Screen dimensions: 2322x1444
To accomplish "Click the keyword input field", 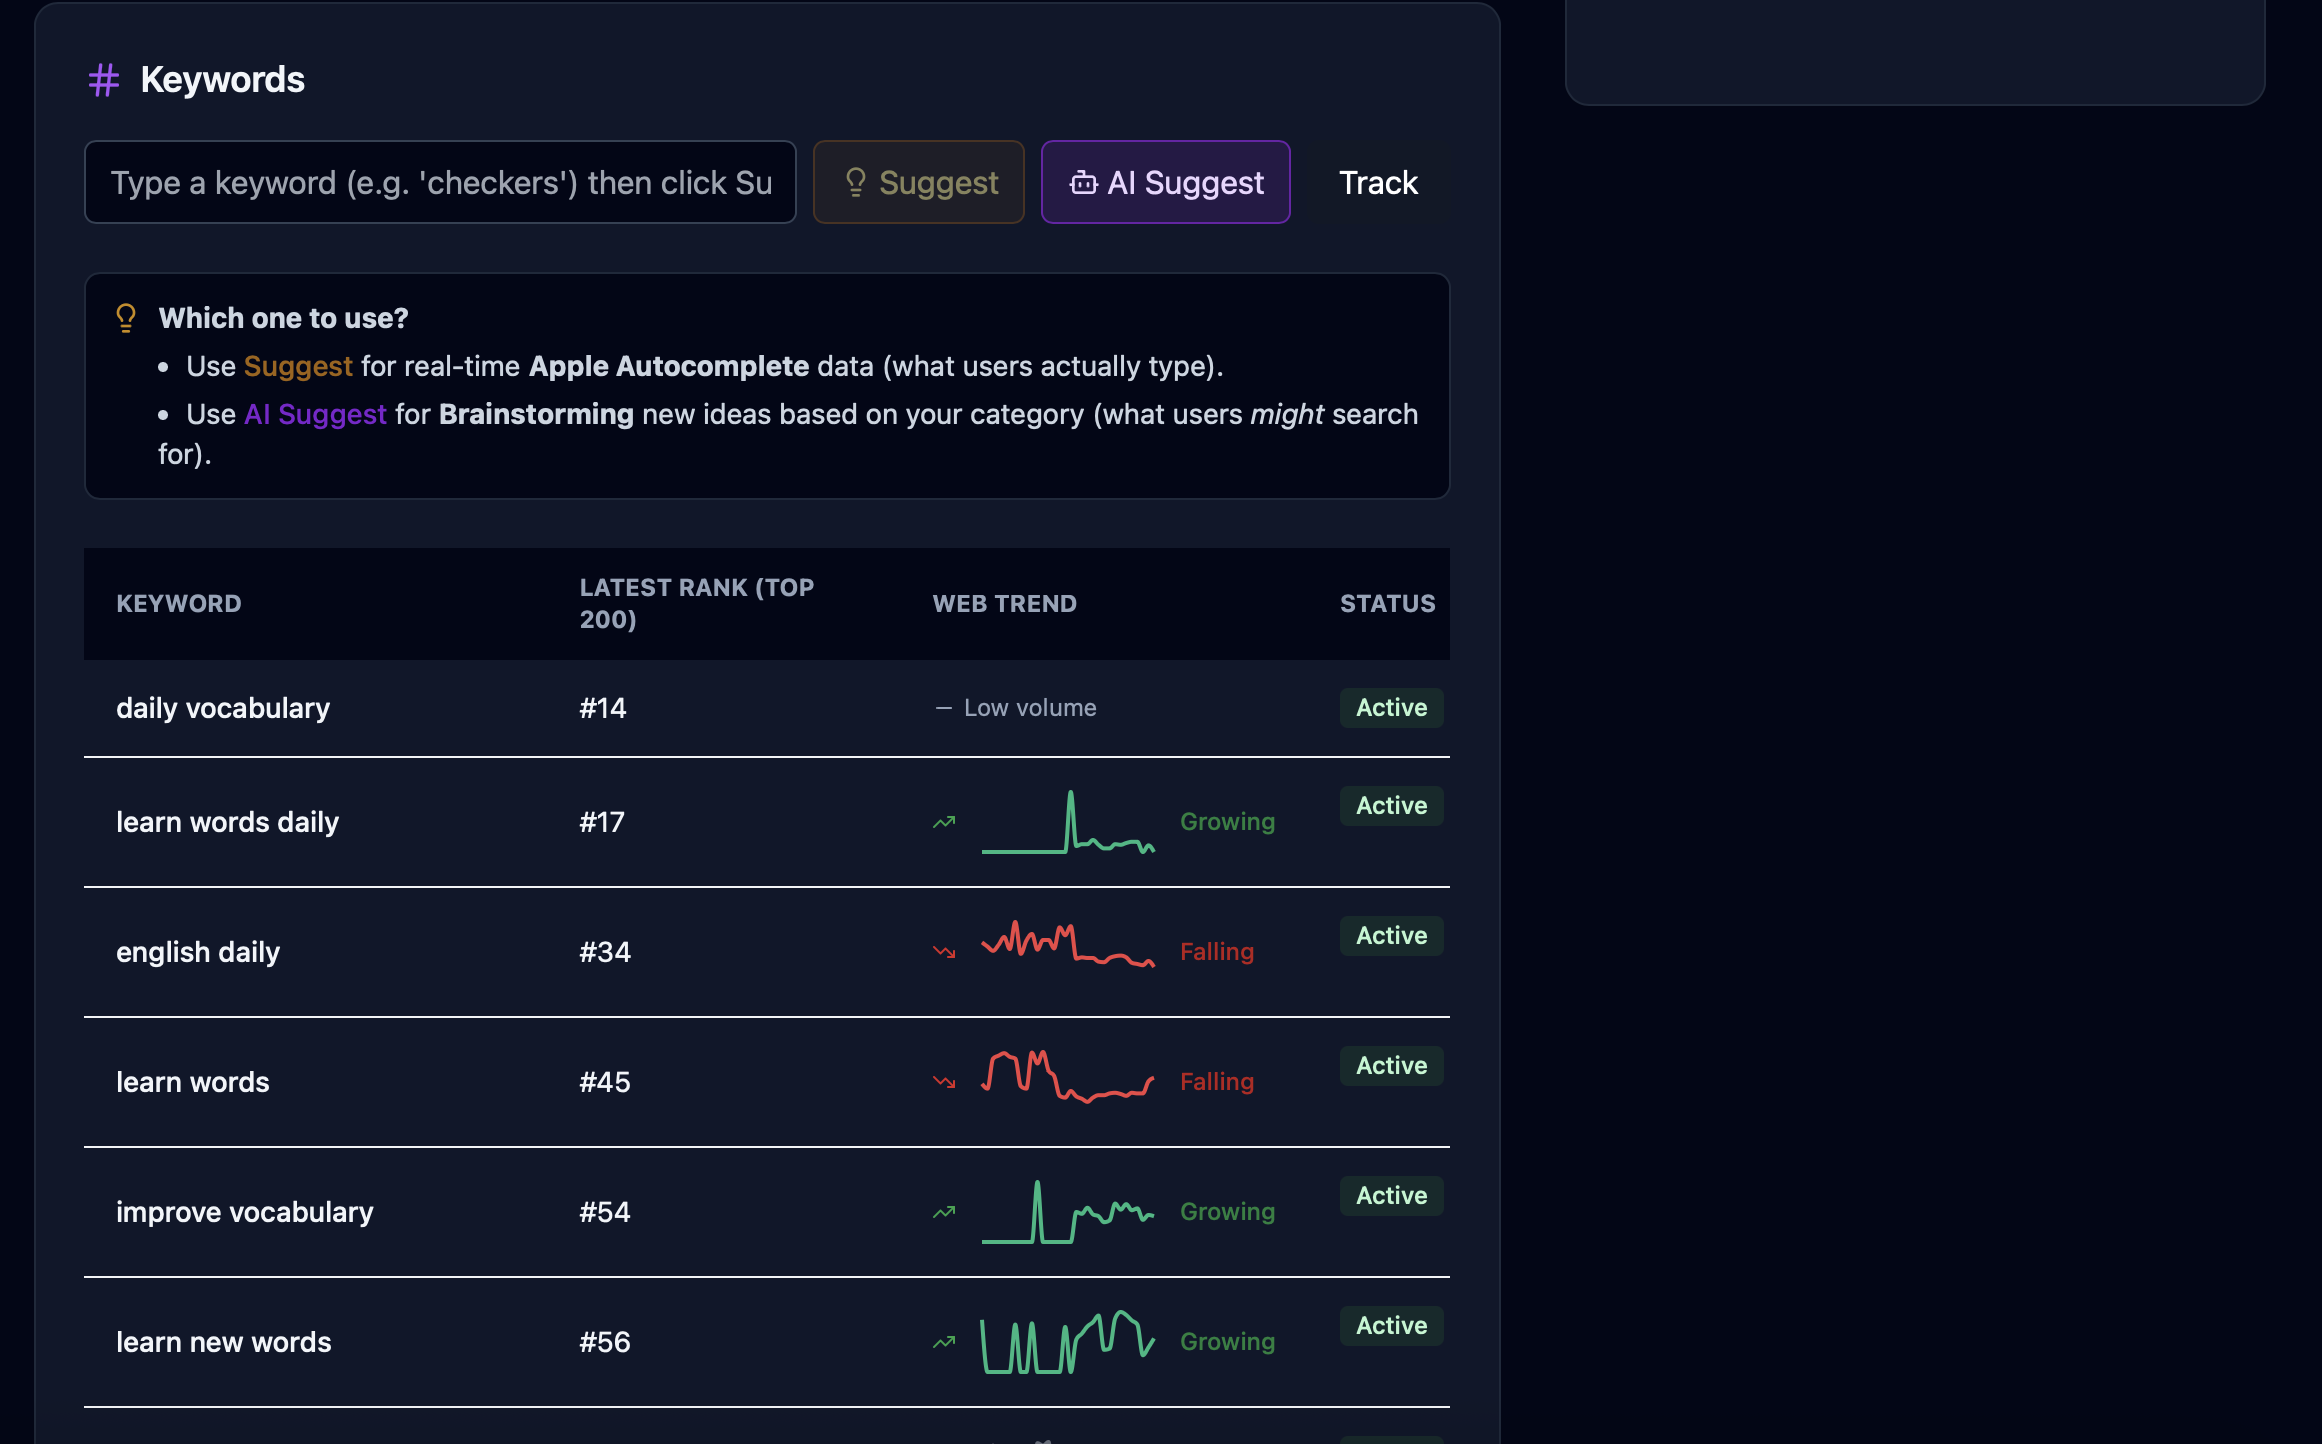I will 440,182.
